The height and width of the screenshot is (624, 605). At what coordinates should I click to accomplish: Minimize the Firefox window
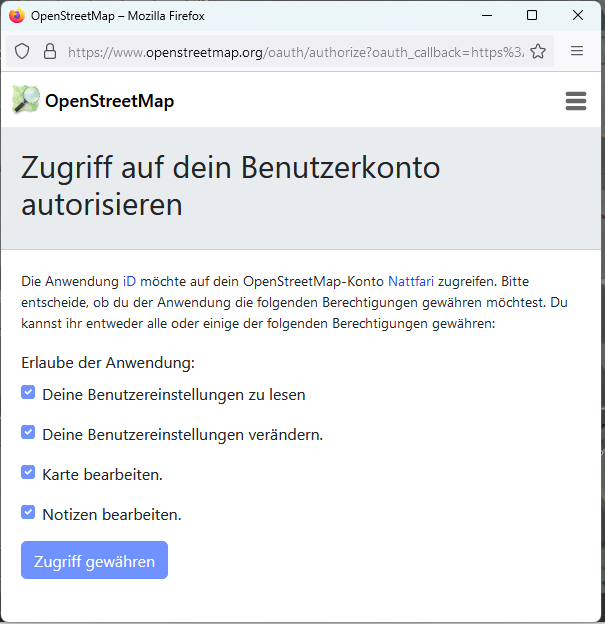487,16
